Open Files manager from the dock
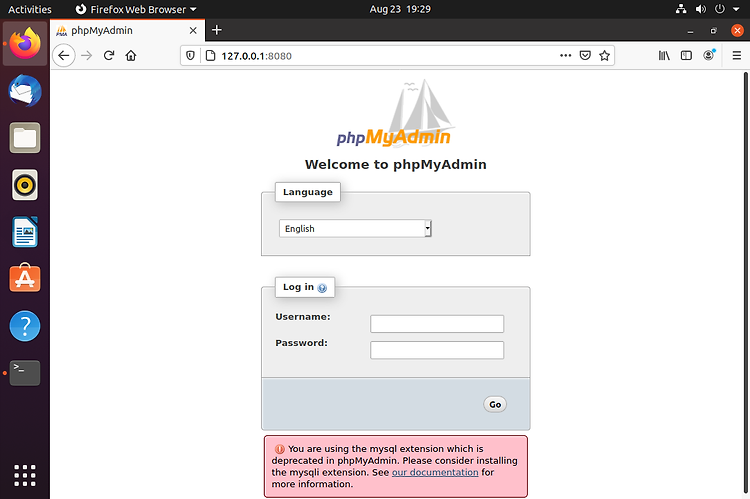750x499 pixels. point(25,138)
